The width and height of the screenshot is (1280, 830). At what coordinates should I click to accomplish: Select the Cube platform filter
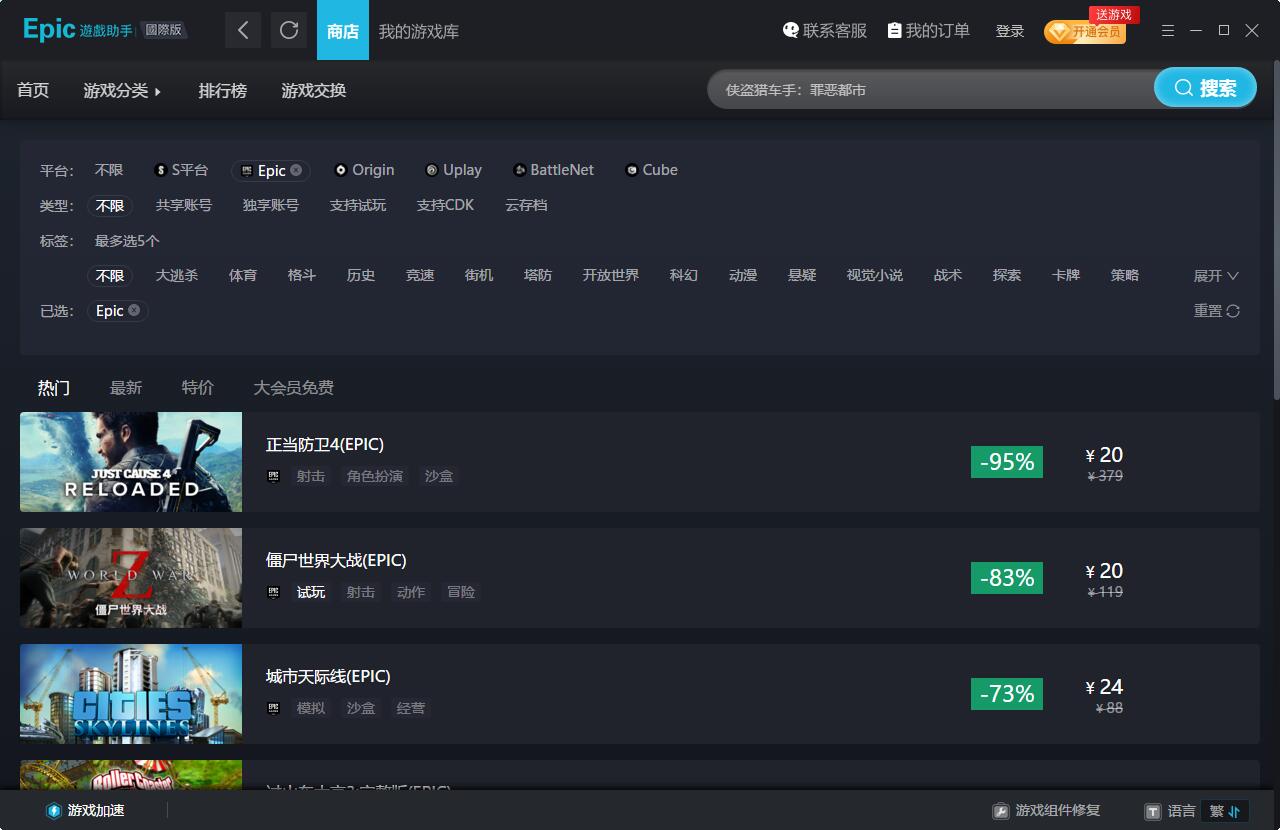[x=651, y=170]
